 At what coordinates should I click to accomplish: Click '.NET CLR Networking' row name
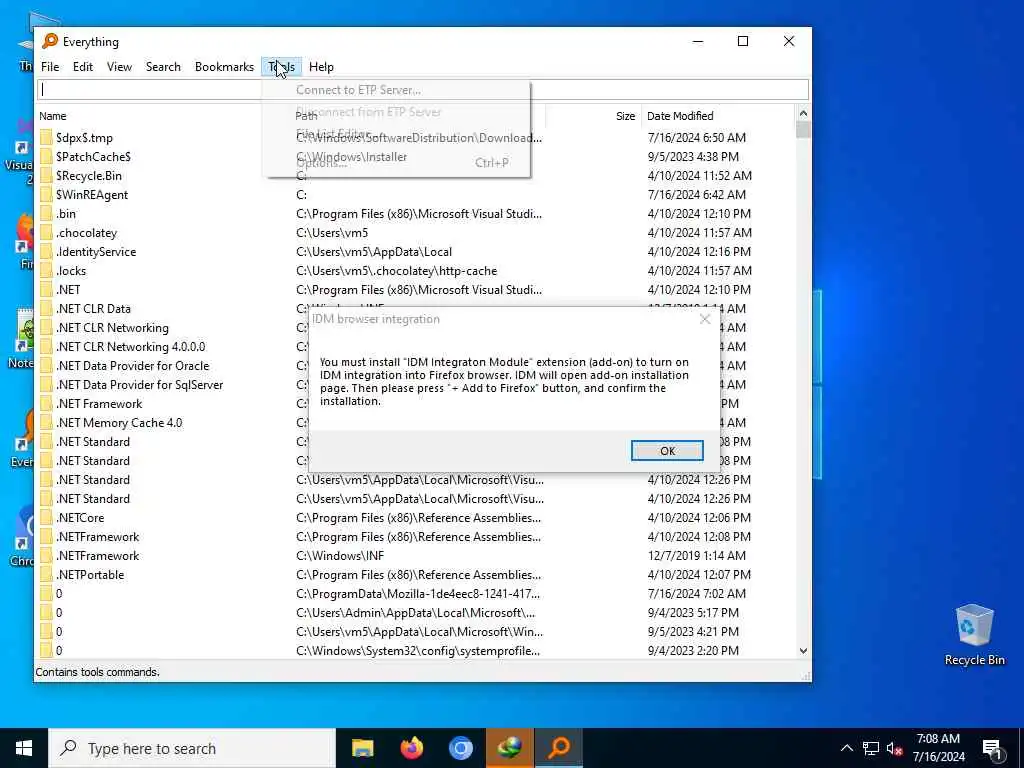pyautogui.click(x=112, y=328)
